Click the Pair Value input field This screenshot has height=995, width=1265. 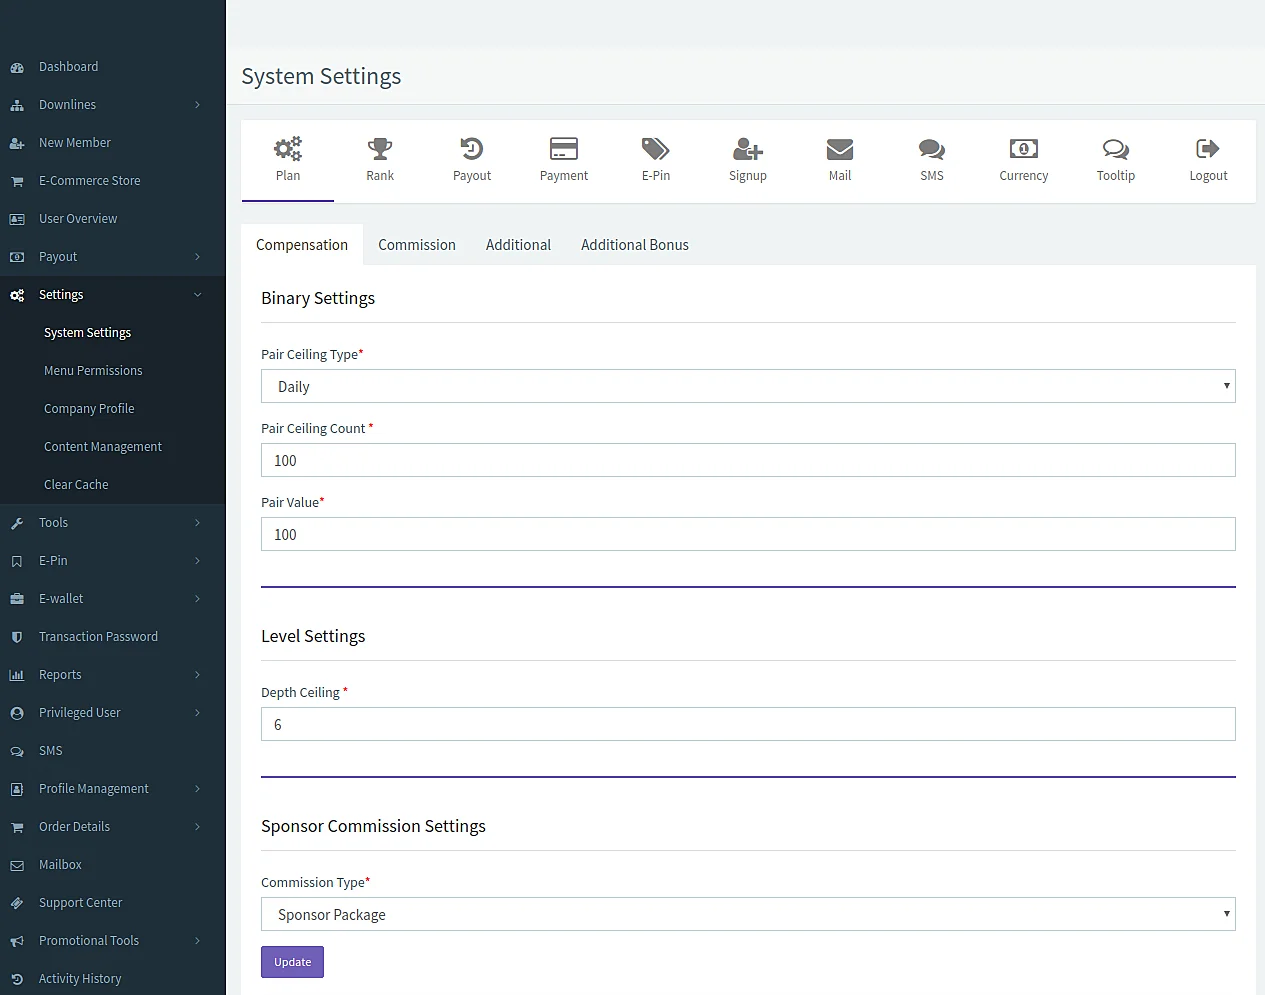click(748, 534)
